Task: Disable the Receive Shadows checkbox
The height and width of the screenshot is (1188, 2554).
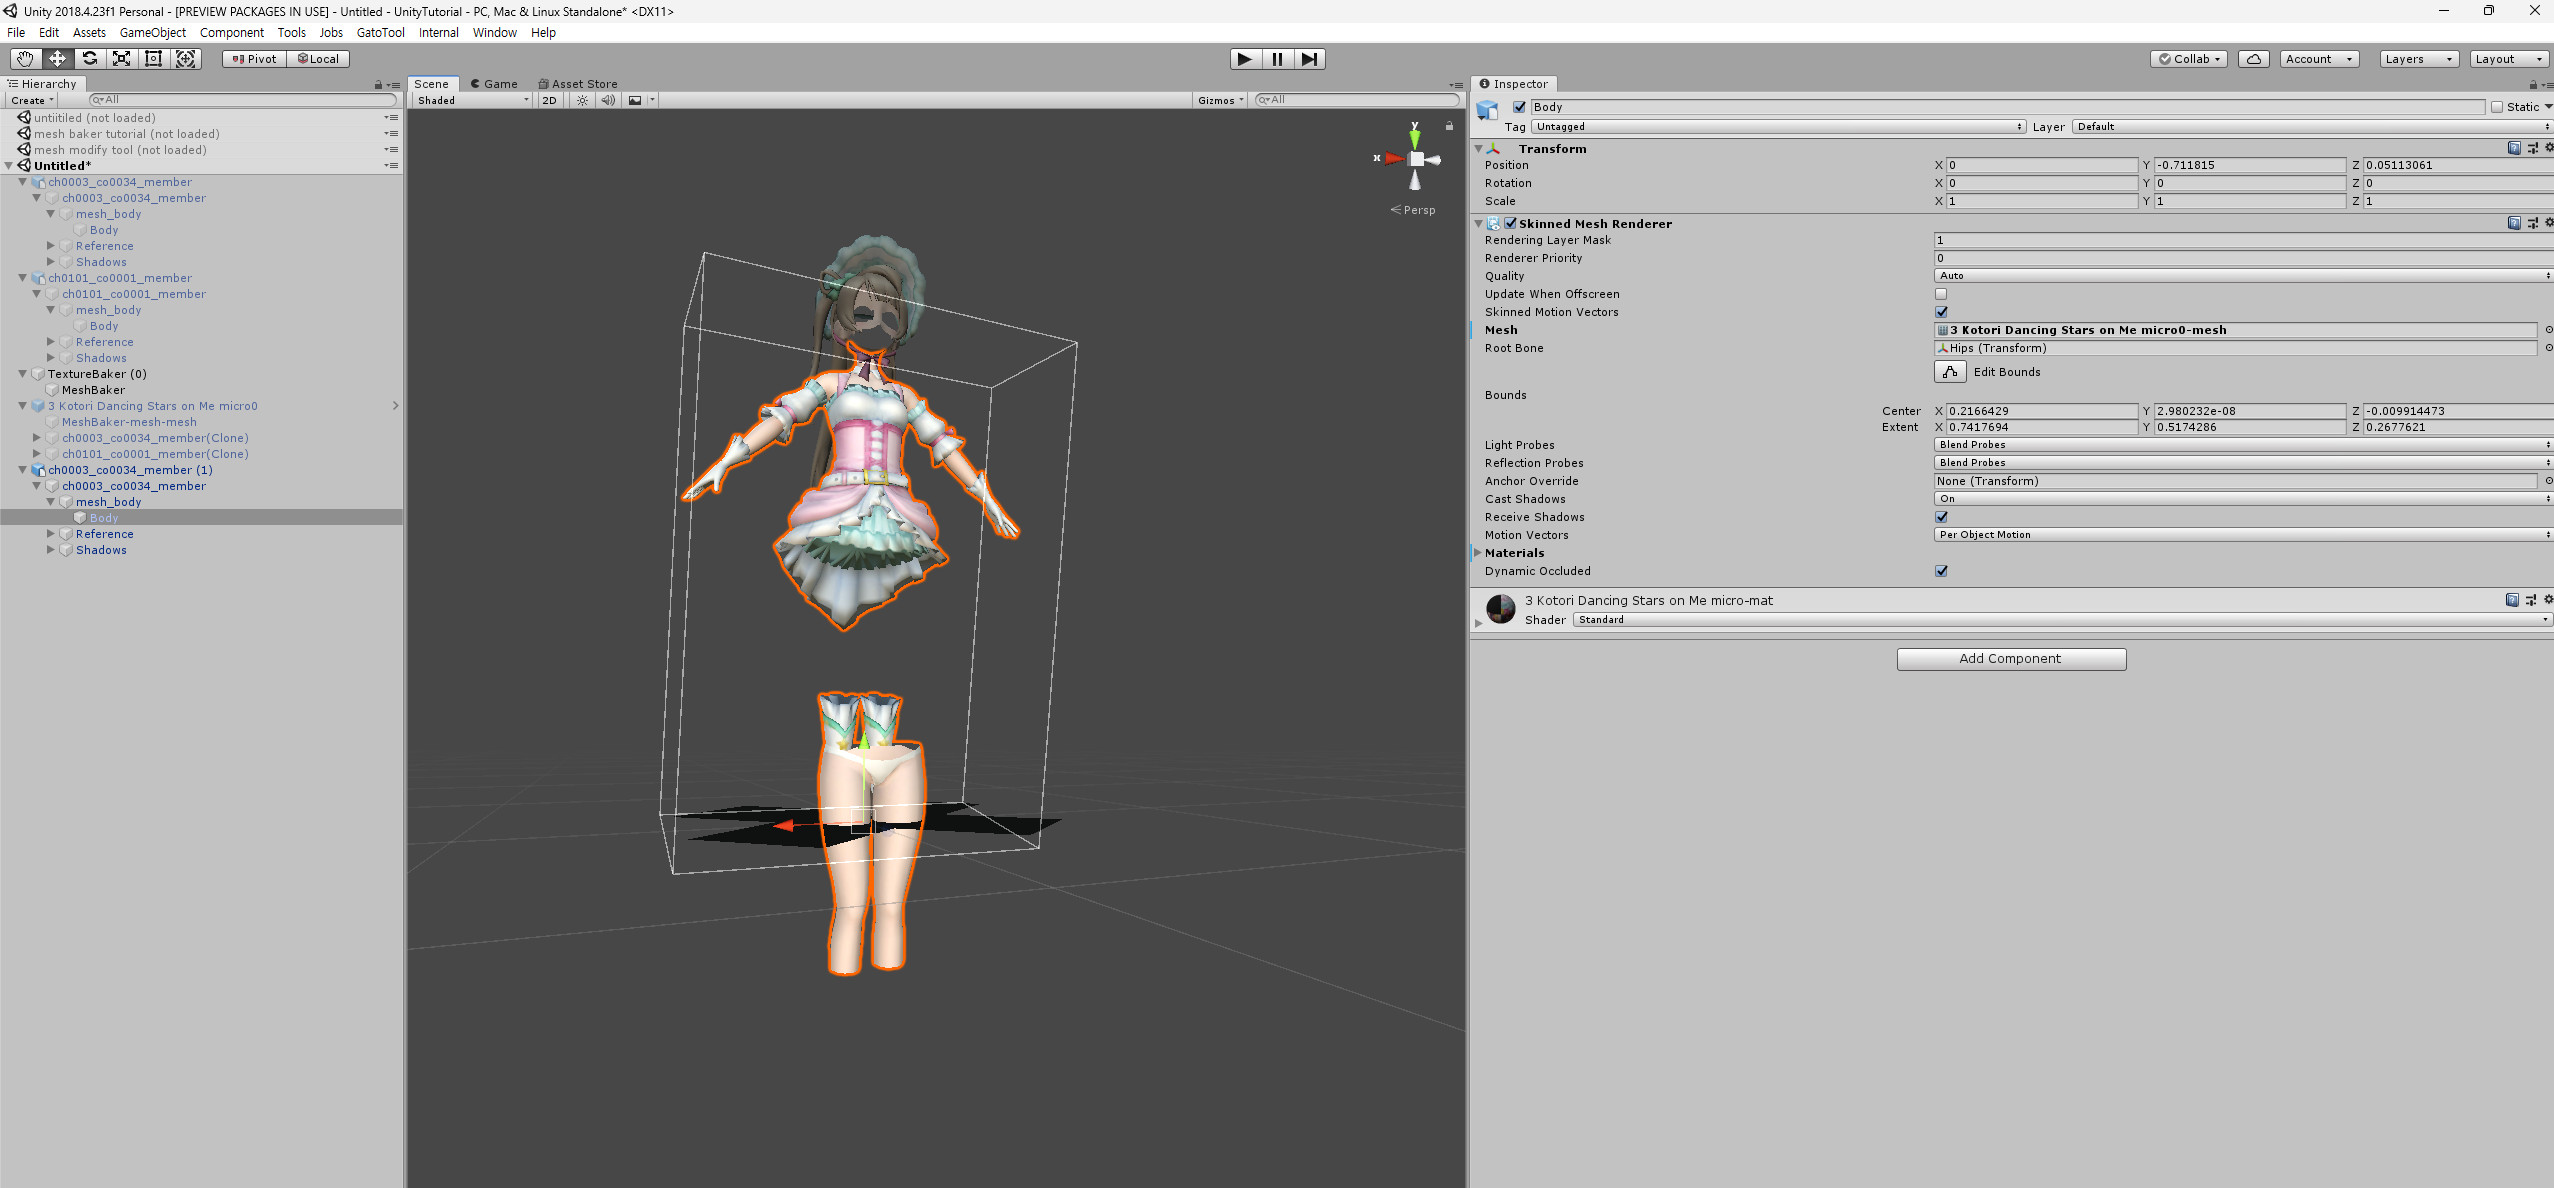Action: 1941,517
